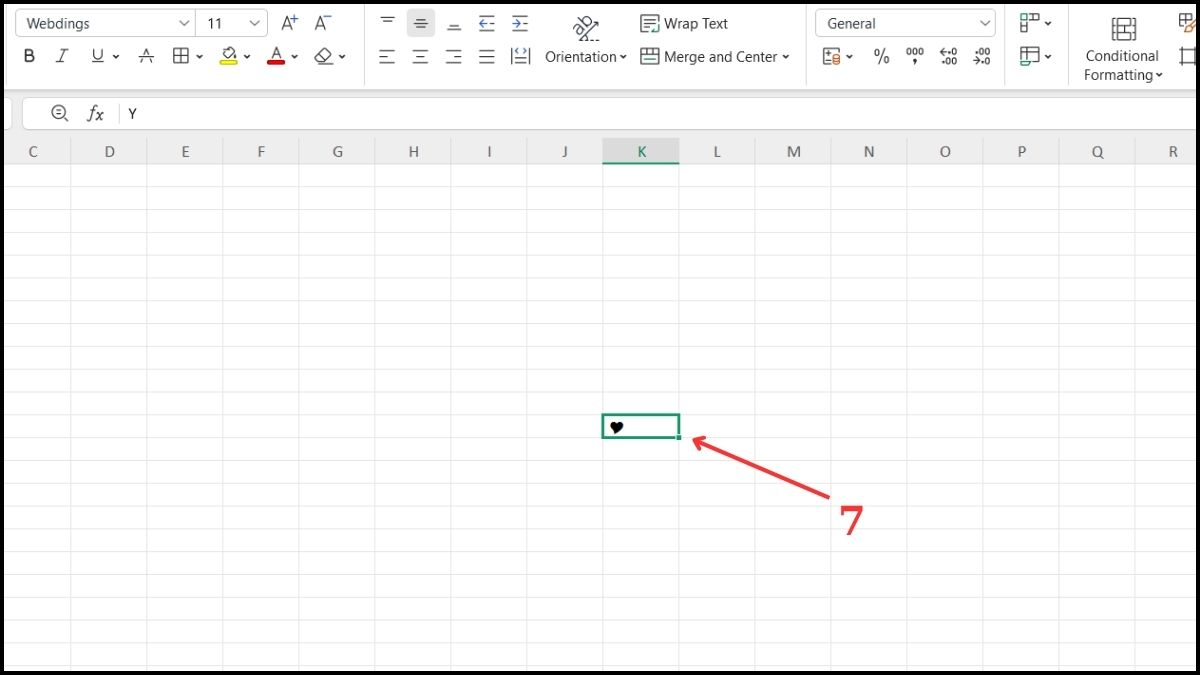Screen dimensions: 1200x675
Task: Increase the font size
Action: 288,22
